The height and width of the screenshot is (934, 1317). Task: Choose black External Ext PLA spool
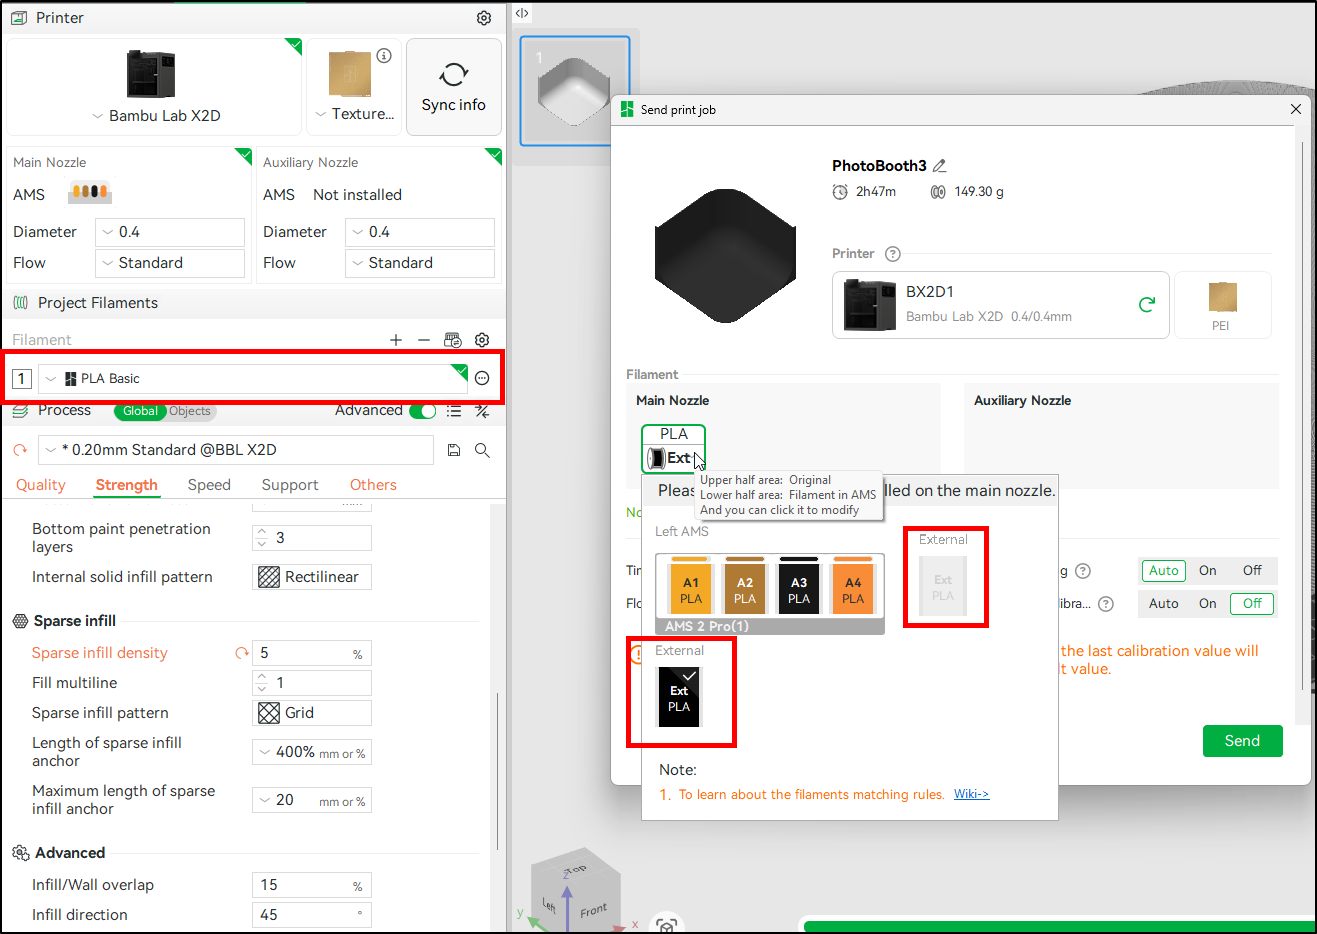click(679, 697)
